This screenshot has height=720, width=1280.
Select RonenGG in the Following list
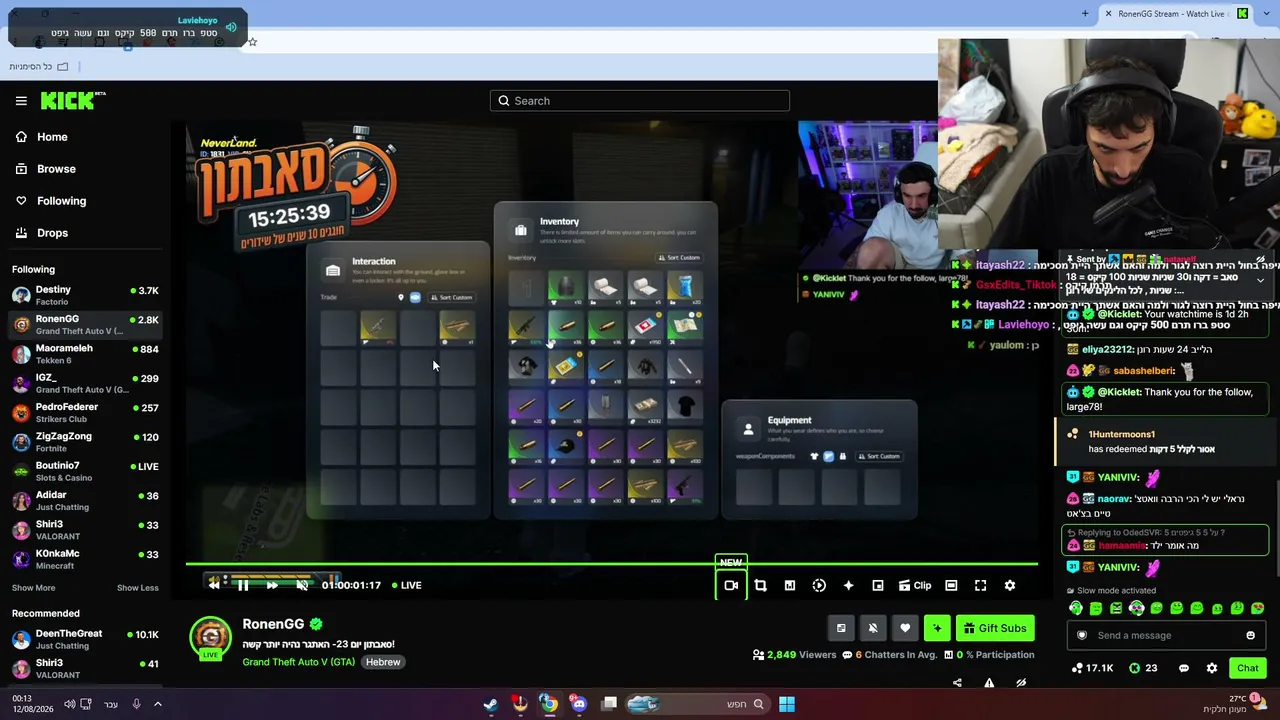(x=85, y=324)
